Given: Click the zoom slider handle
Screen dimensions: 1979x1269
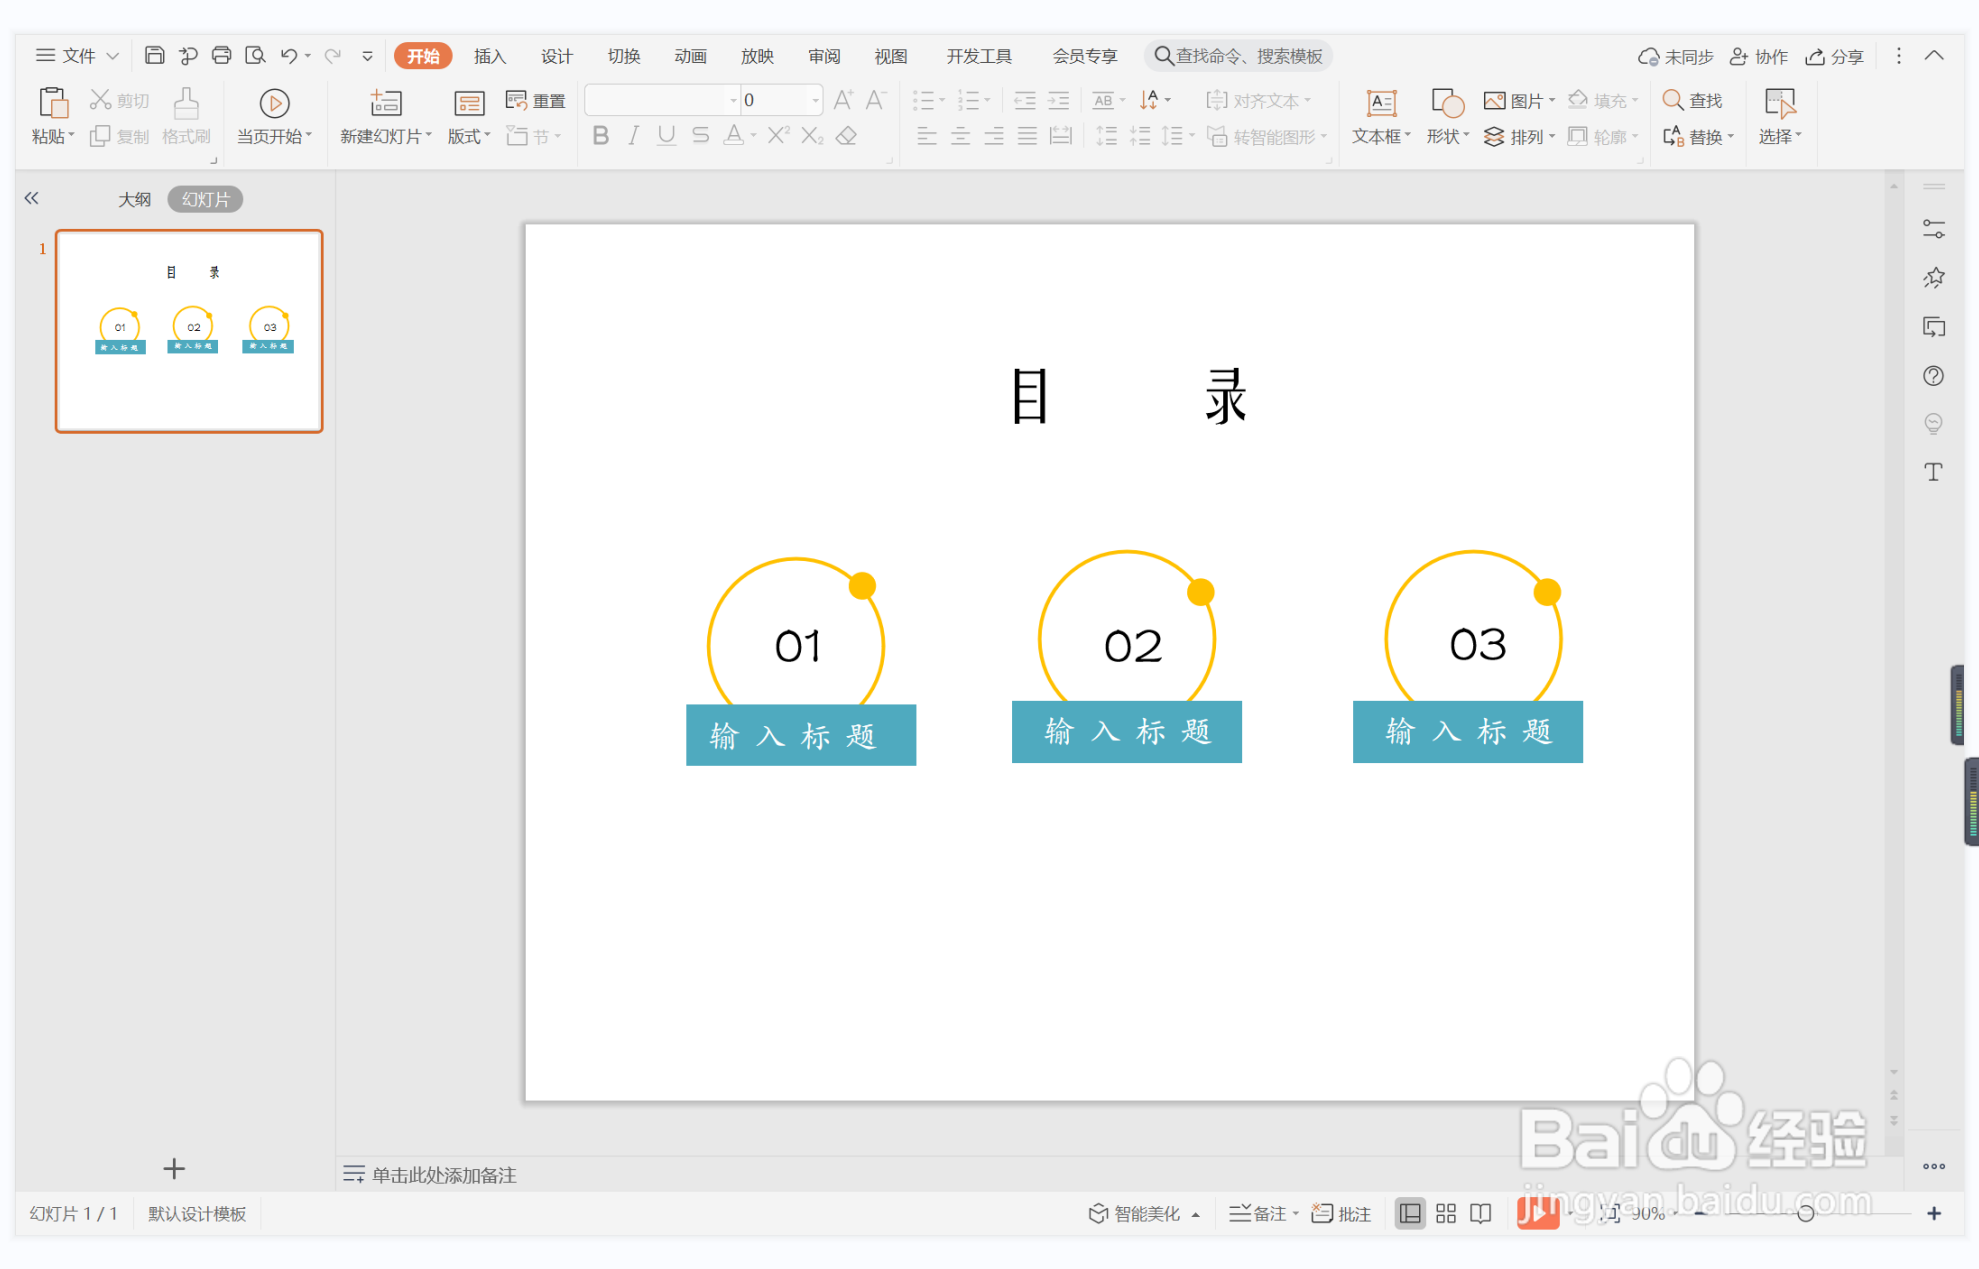Looking at the screenshot, I should tap(1805, 1213).
